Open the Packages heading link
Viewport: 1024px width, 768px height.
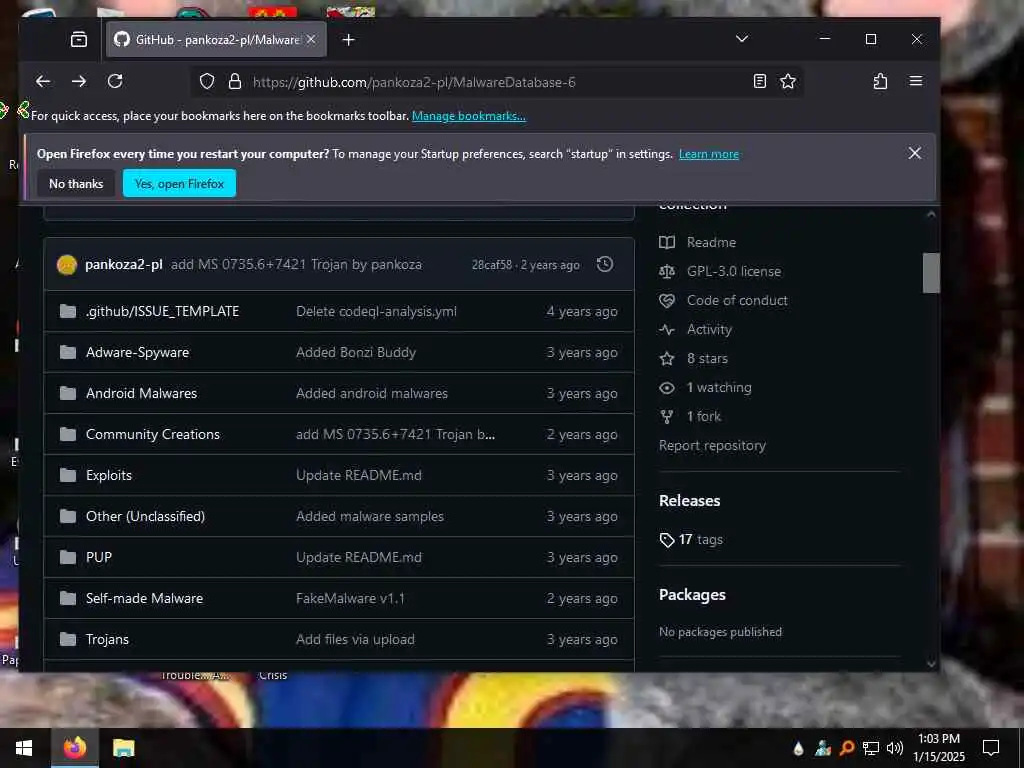click(x=692, y=595)
